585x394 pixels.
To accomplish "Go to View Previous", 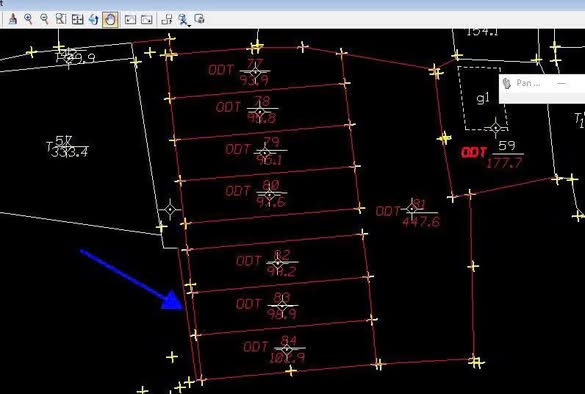I will 130,19.
